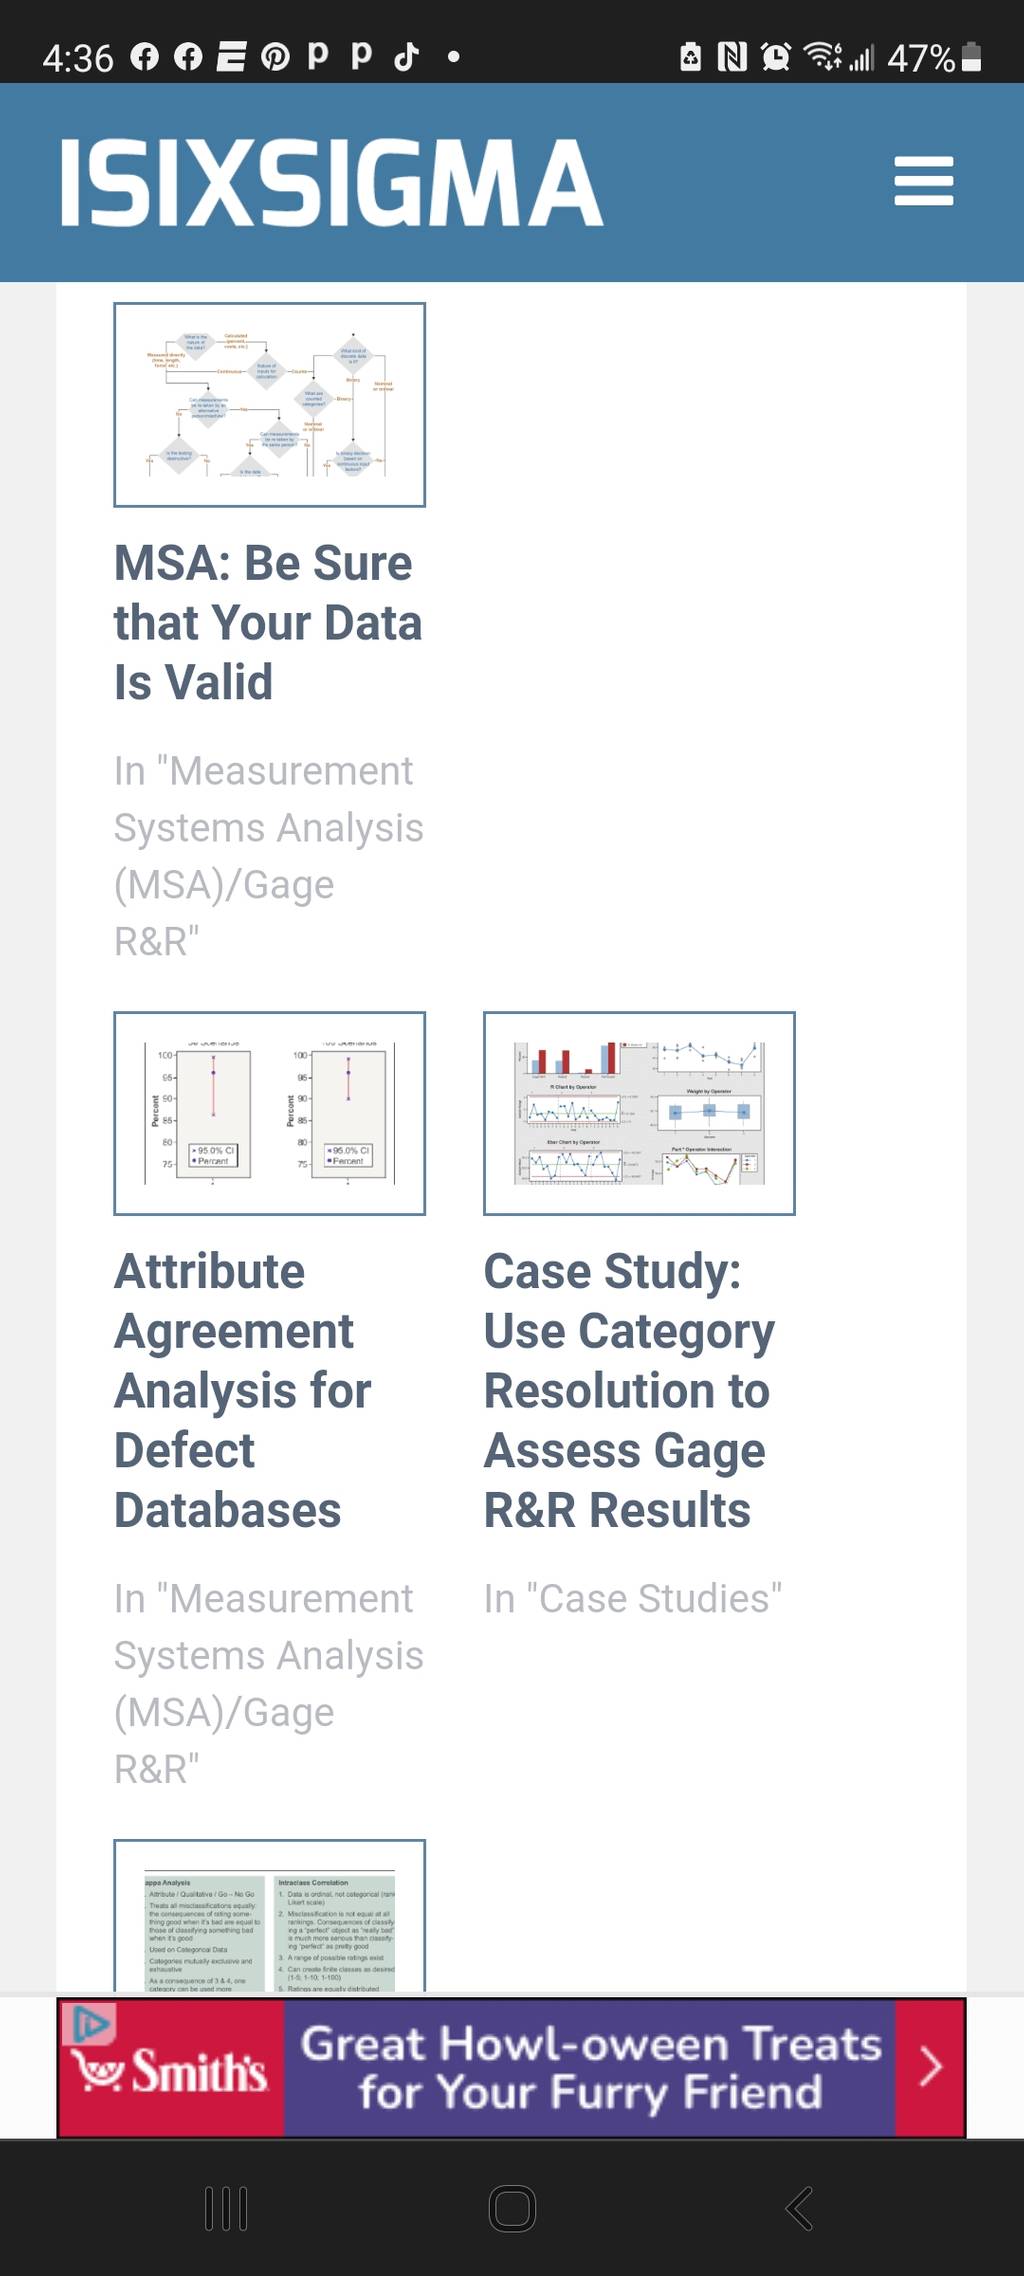Tap the arrow on Smith's ad banner

click(x=930, y=2066)
